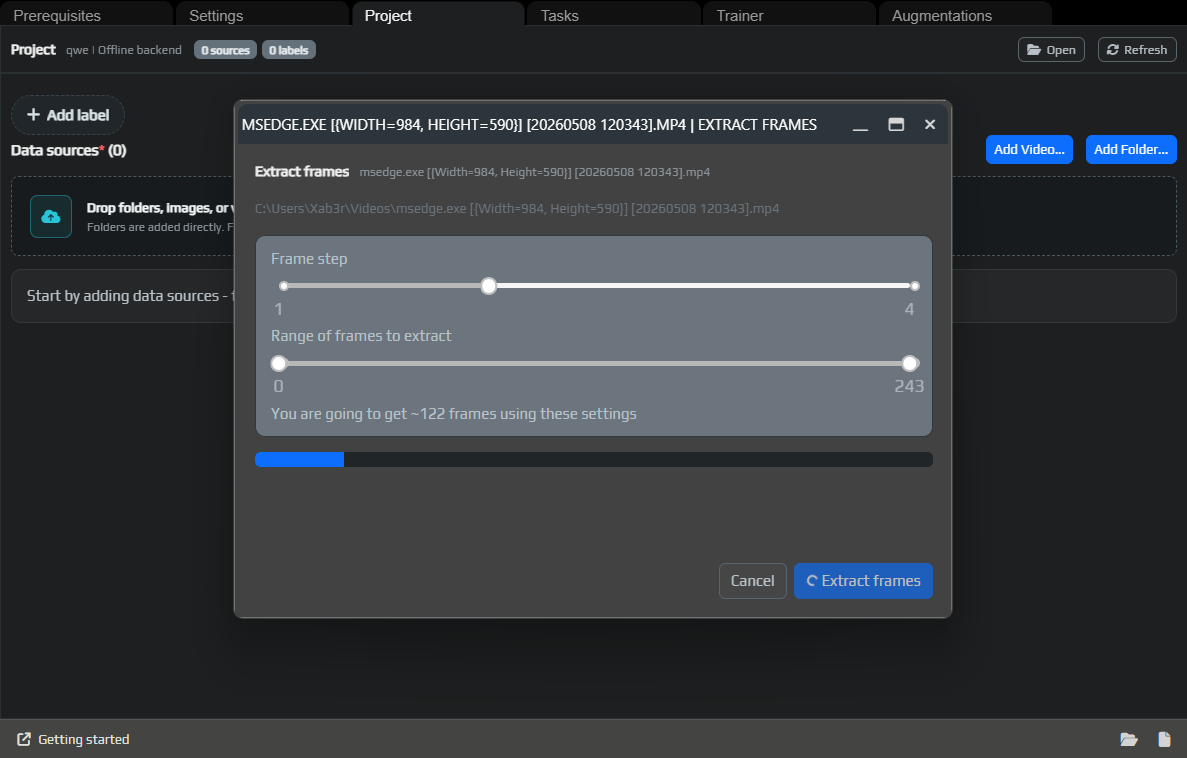The height and width of the screenshot is (758, 1187).
Task: Click the extraction progress bar
Action: click(594, 460)
